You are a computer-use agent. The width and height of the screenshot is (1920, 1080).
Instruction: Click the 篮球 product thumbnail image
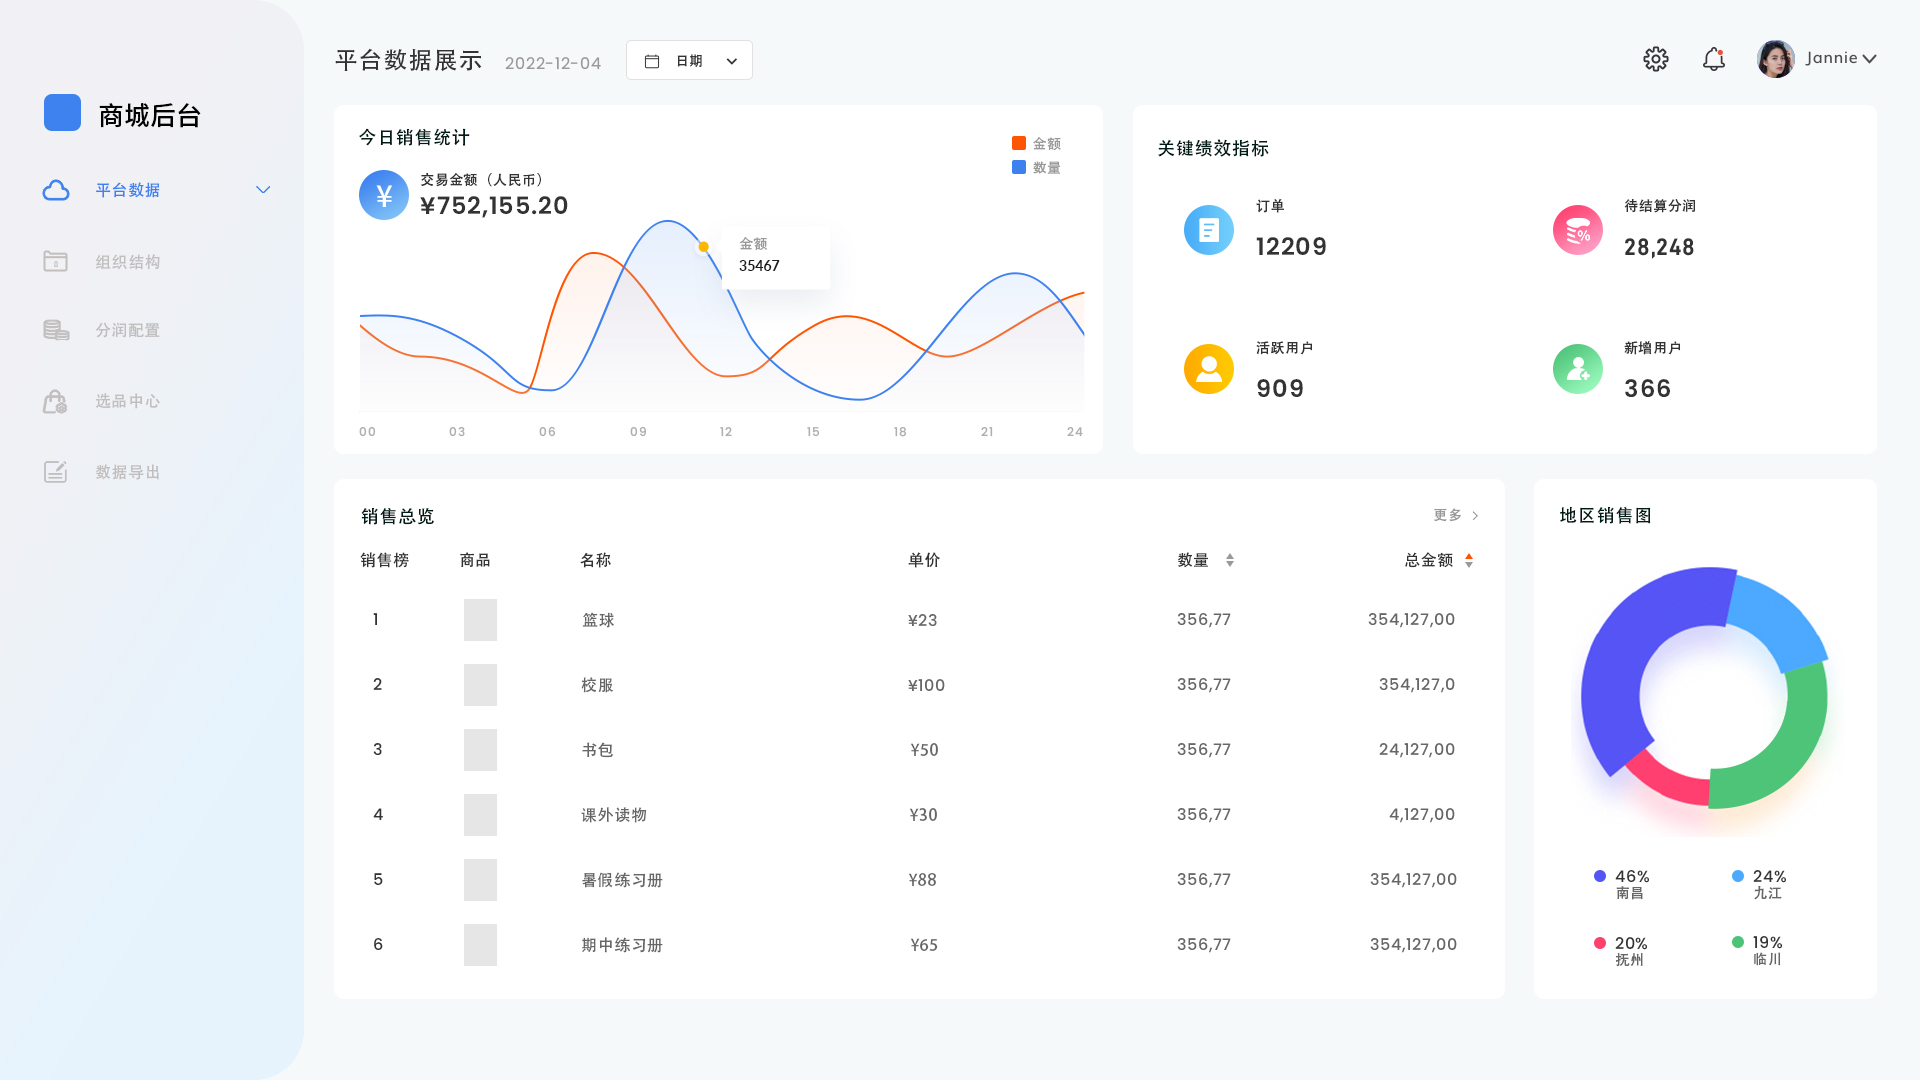pos(480,620)
